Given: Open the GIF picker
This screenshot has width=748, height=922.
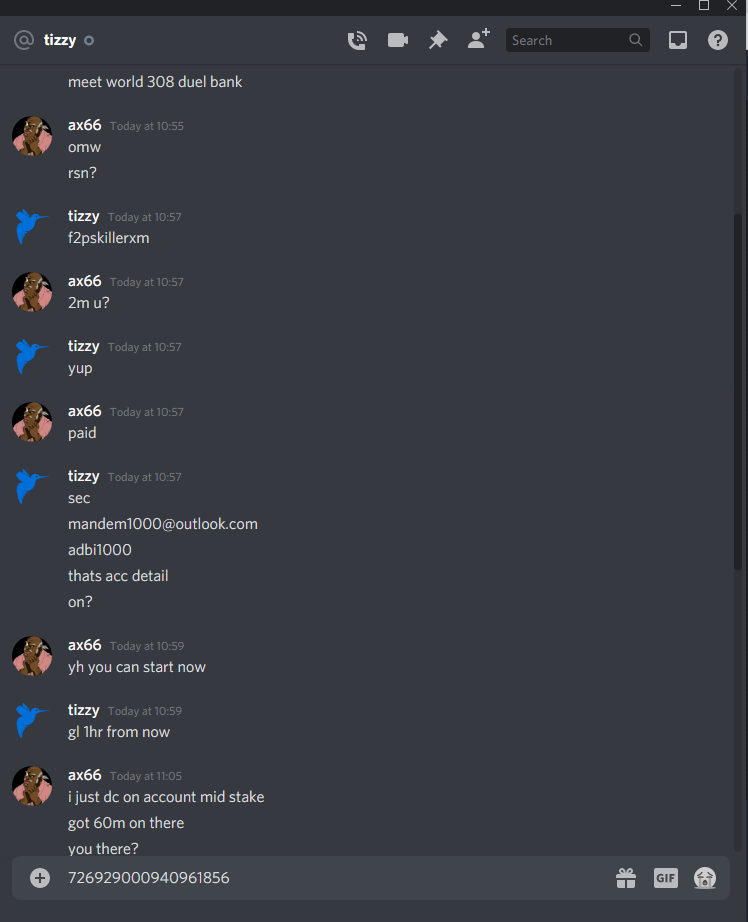Looking at the screenshot, I should coord(666,878).
